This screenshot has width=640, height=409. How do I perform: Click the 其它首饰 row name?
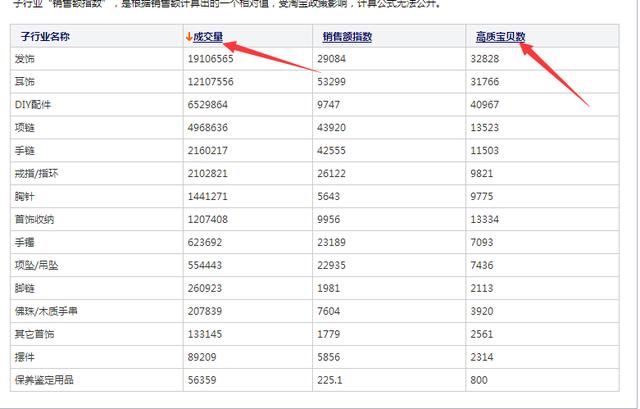tap(35, 333)
